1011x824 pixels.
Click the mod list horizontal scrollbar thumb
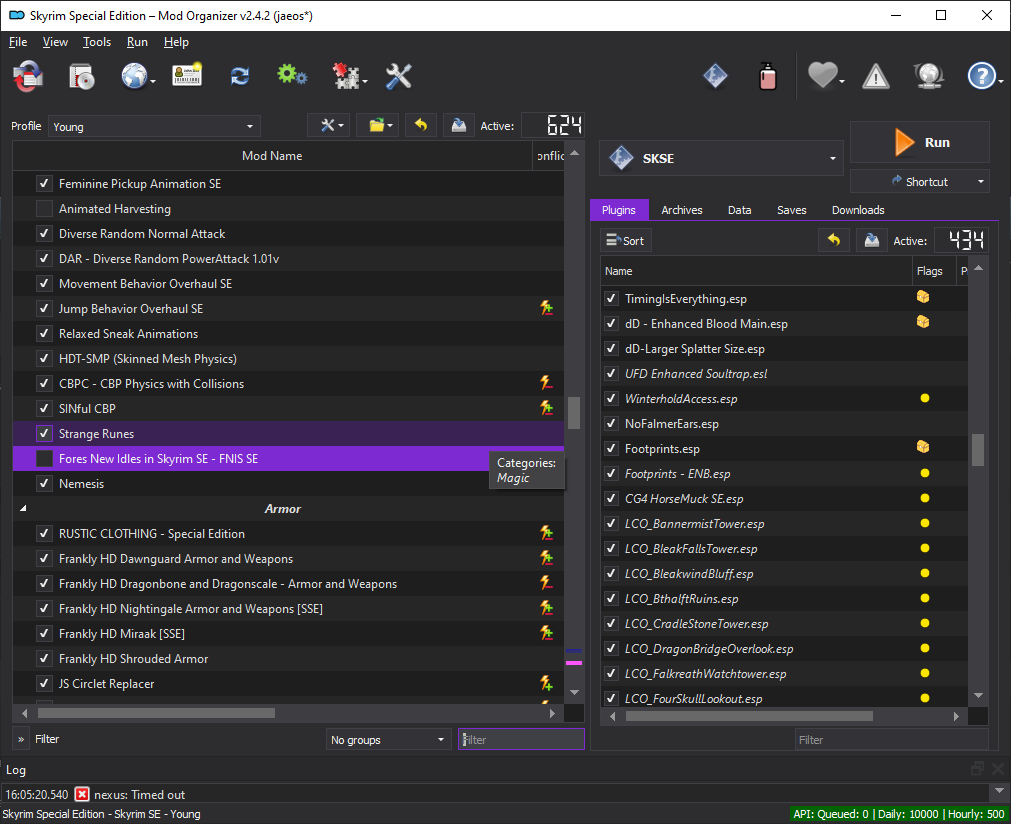156,713
